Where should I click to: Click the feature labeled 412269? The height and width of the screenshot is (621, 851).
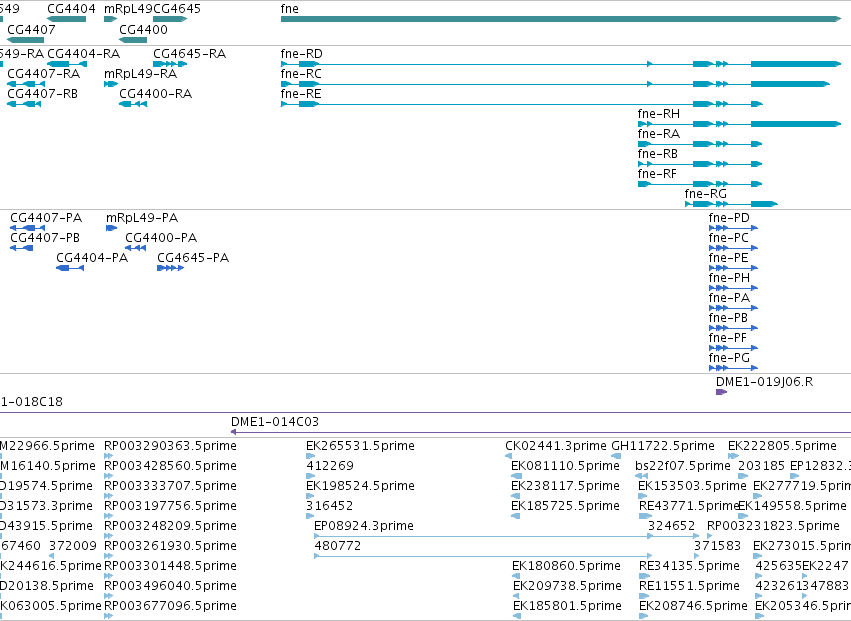[330, 466]
